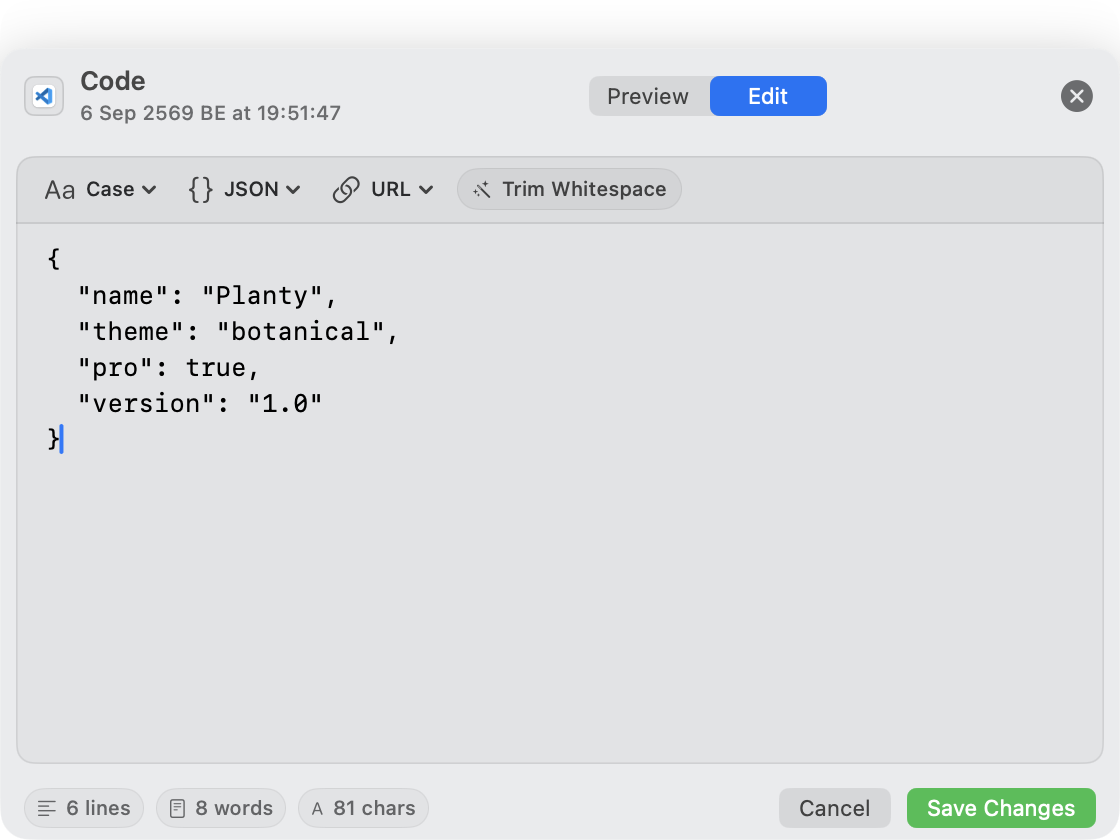The height and width of the screenshot is (840, 1120).
Task: Click the Cancel button
Action: click(834, 808)
